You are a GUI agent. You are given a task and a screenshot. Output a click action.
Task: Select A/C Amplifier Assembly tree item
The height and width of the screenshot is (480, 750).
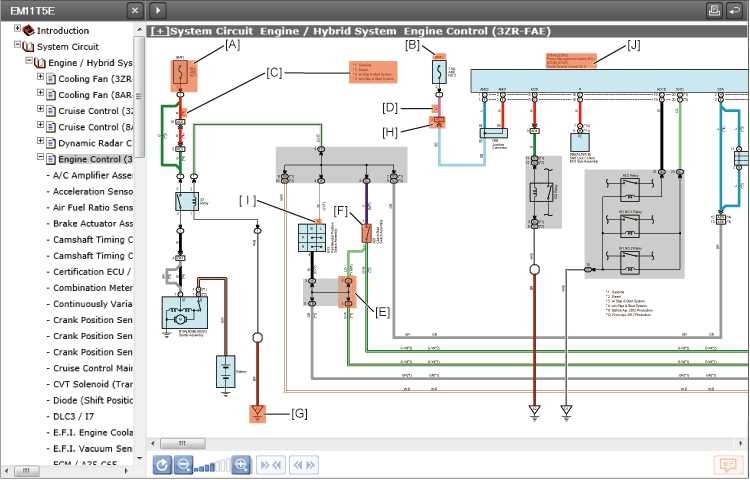[90, 175]
